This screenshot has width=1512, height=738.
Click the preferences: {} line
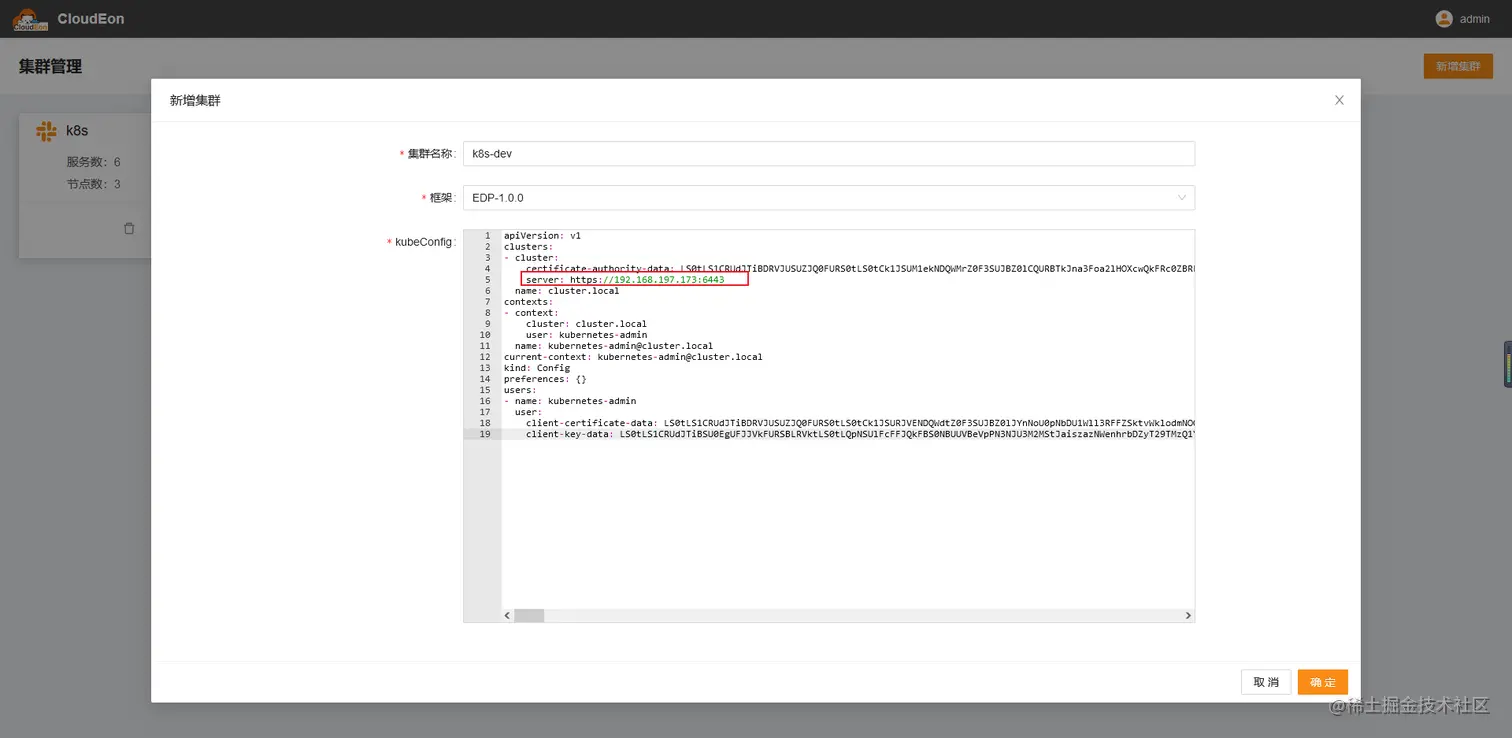point(545,379)
